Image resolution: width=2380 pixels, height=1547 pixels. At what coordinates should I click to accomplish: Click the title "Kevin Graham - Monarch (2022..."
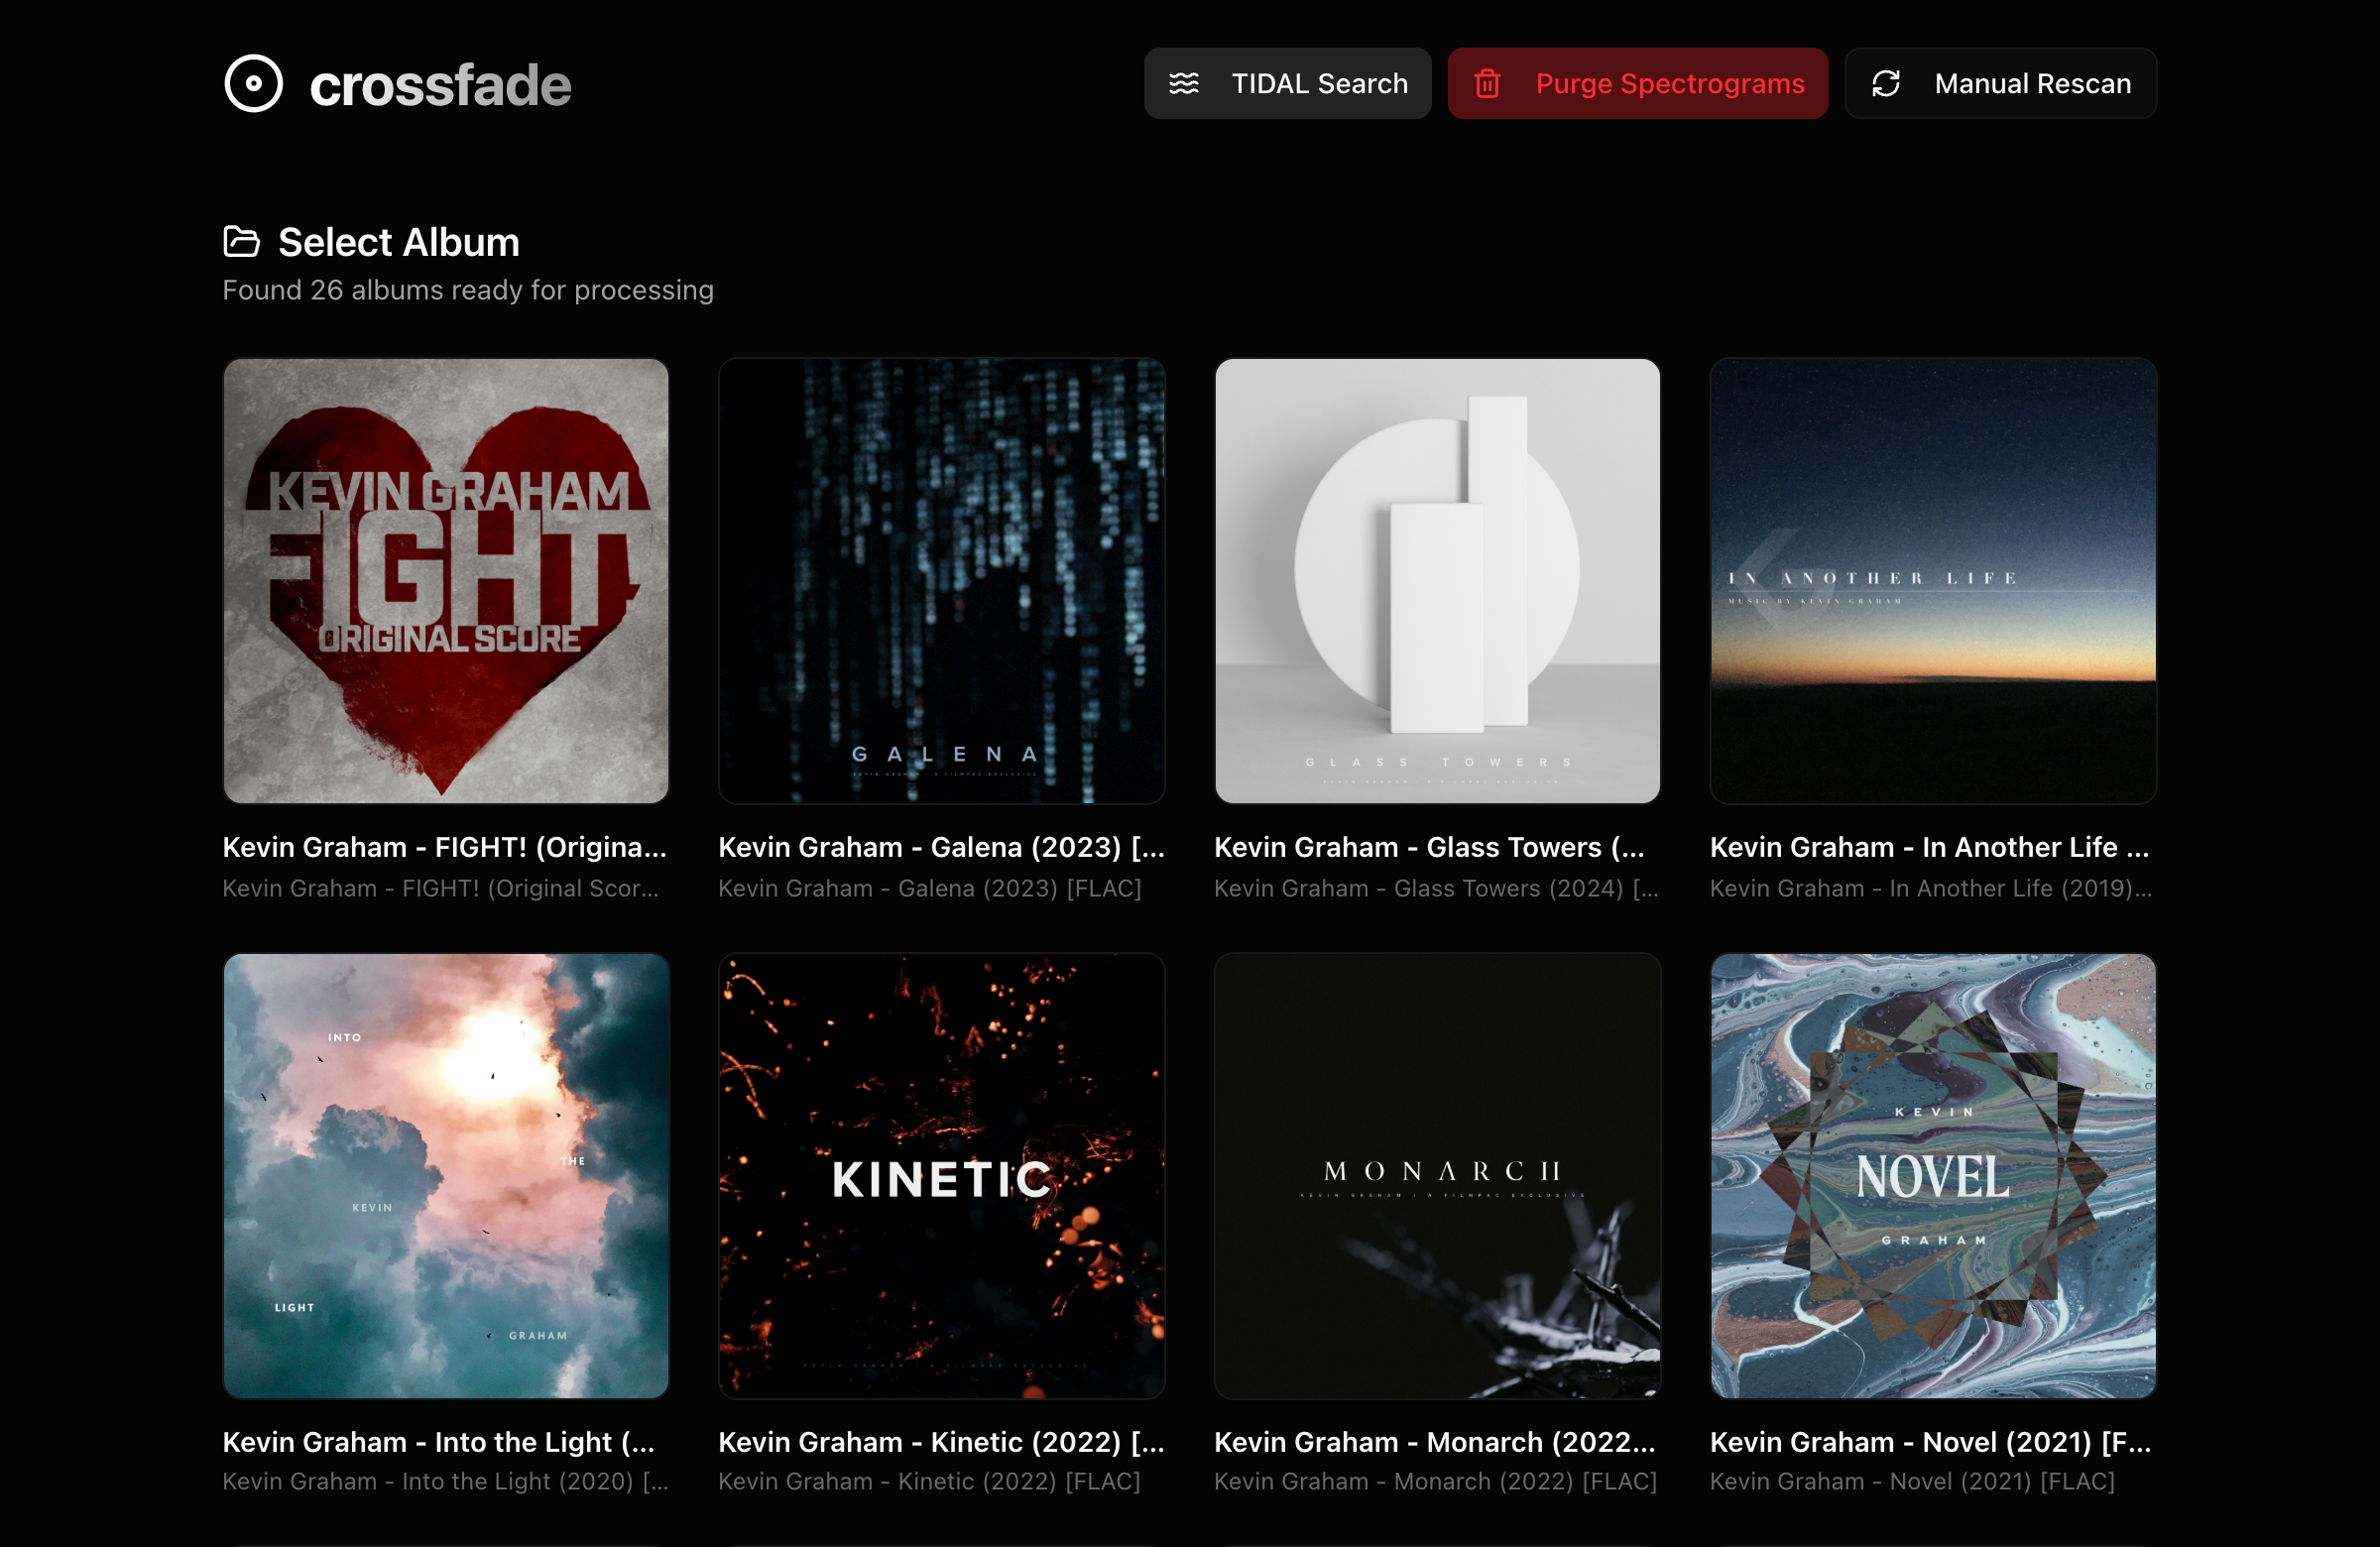(1435, 1442)
